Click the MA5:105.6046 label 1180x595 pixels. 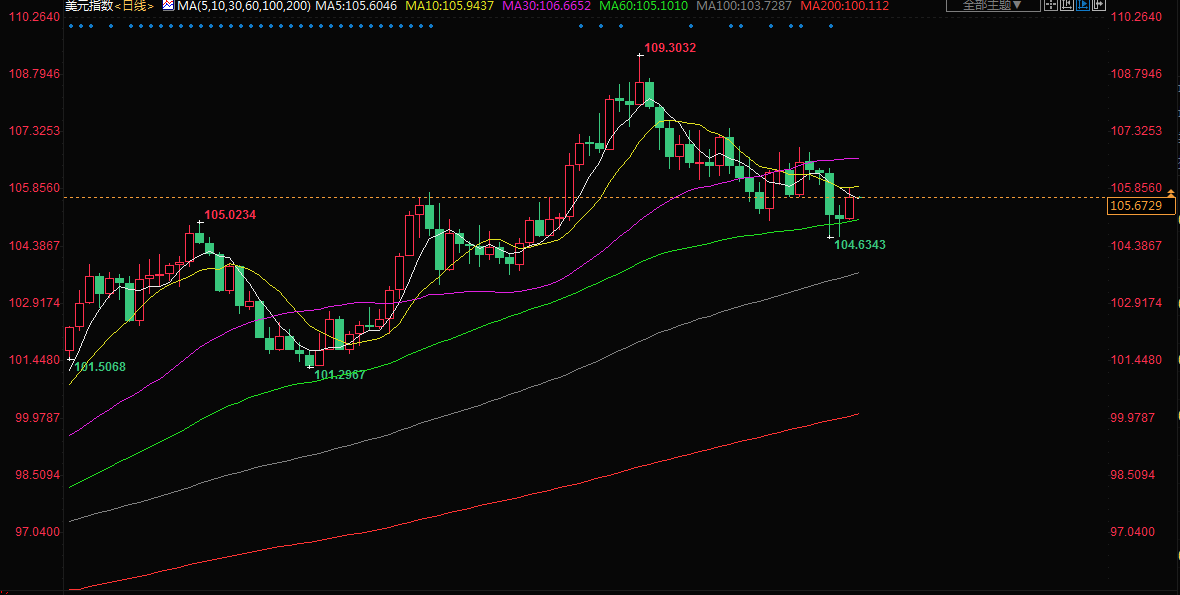(356, 6)
